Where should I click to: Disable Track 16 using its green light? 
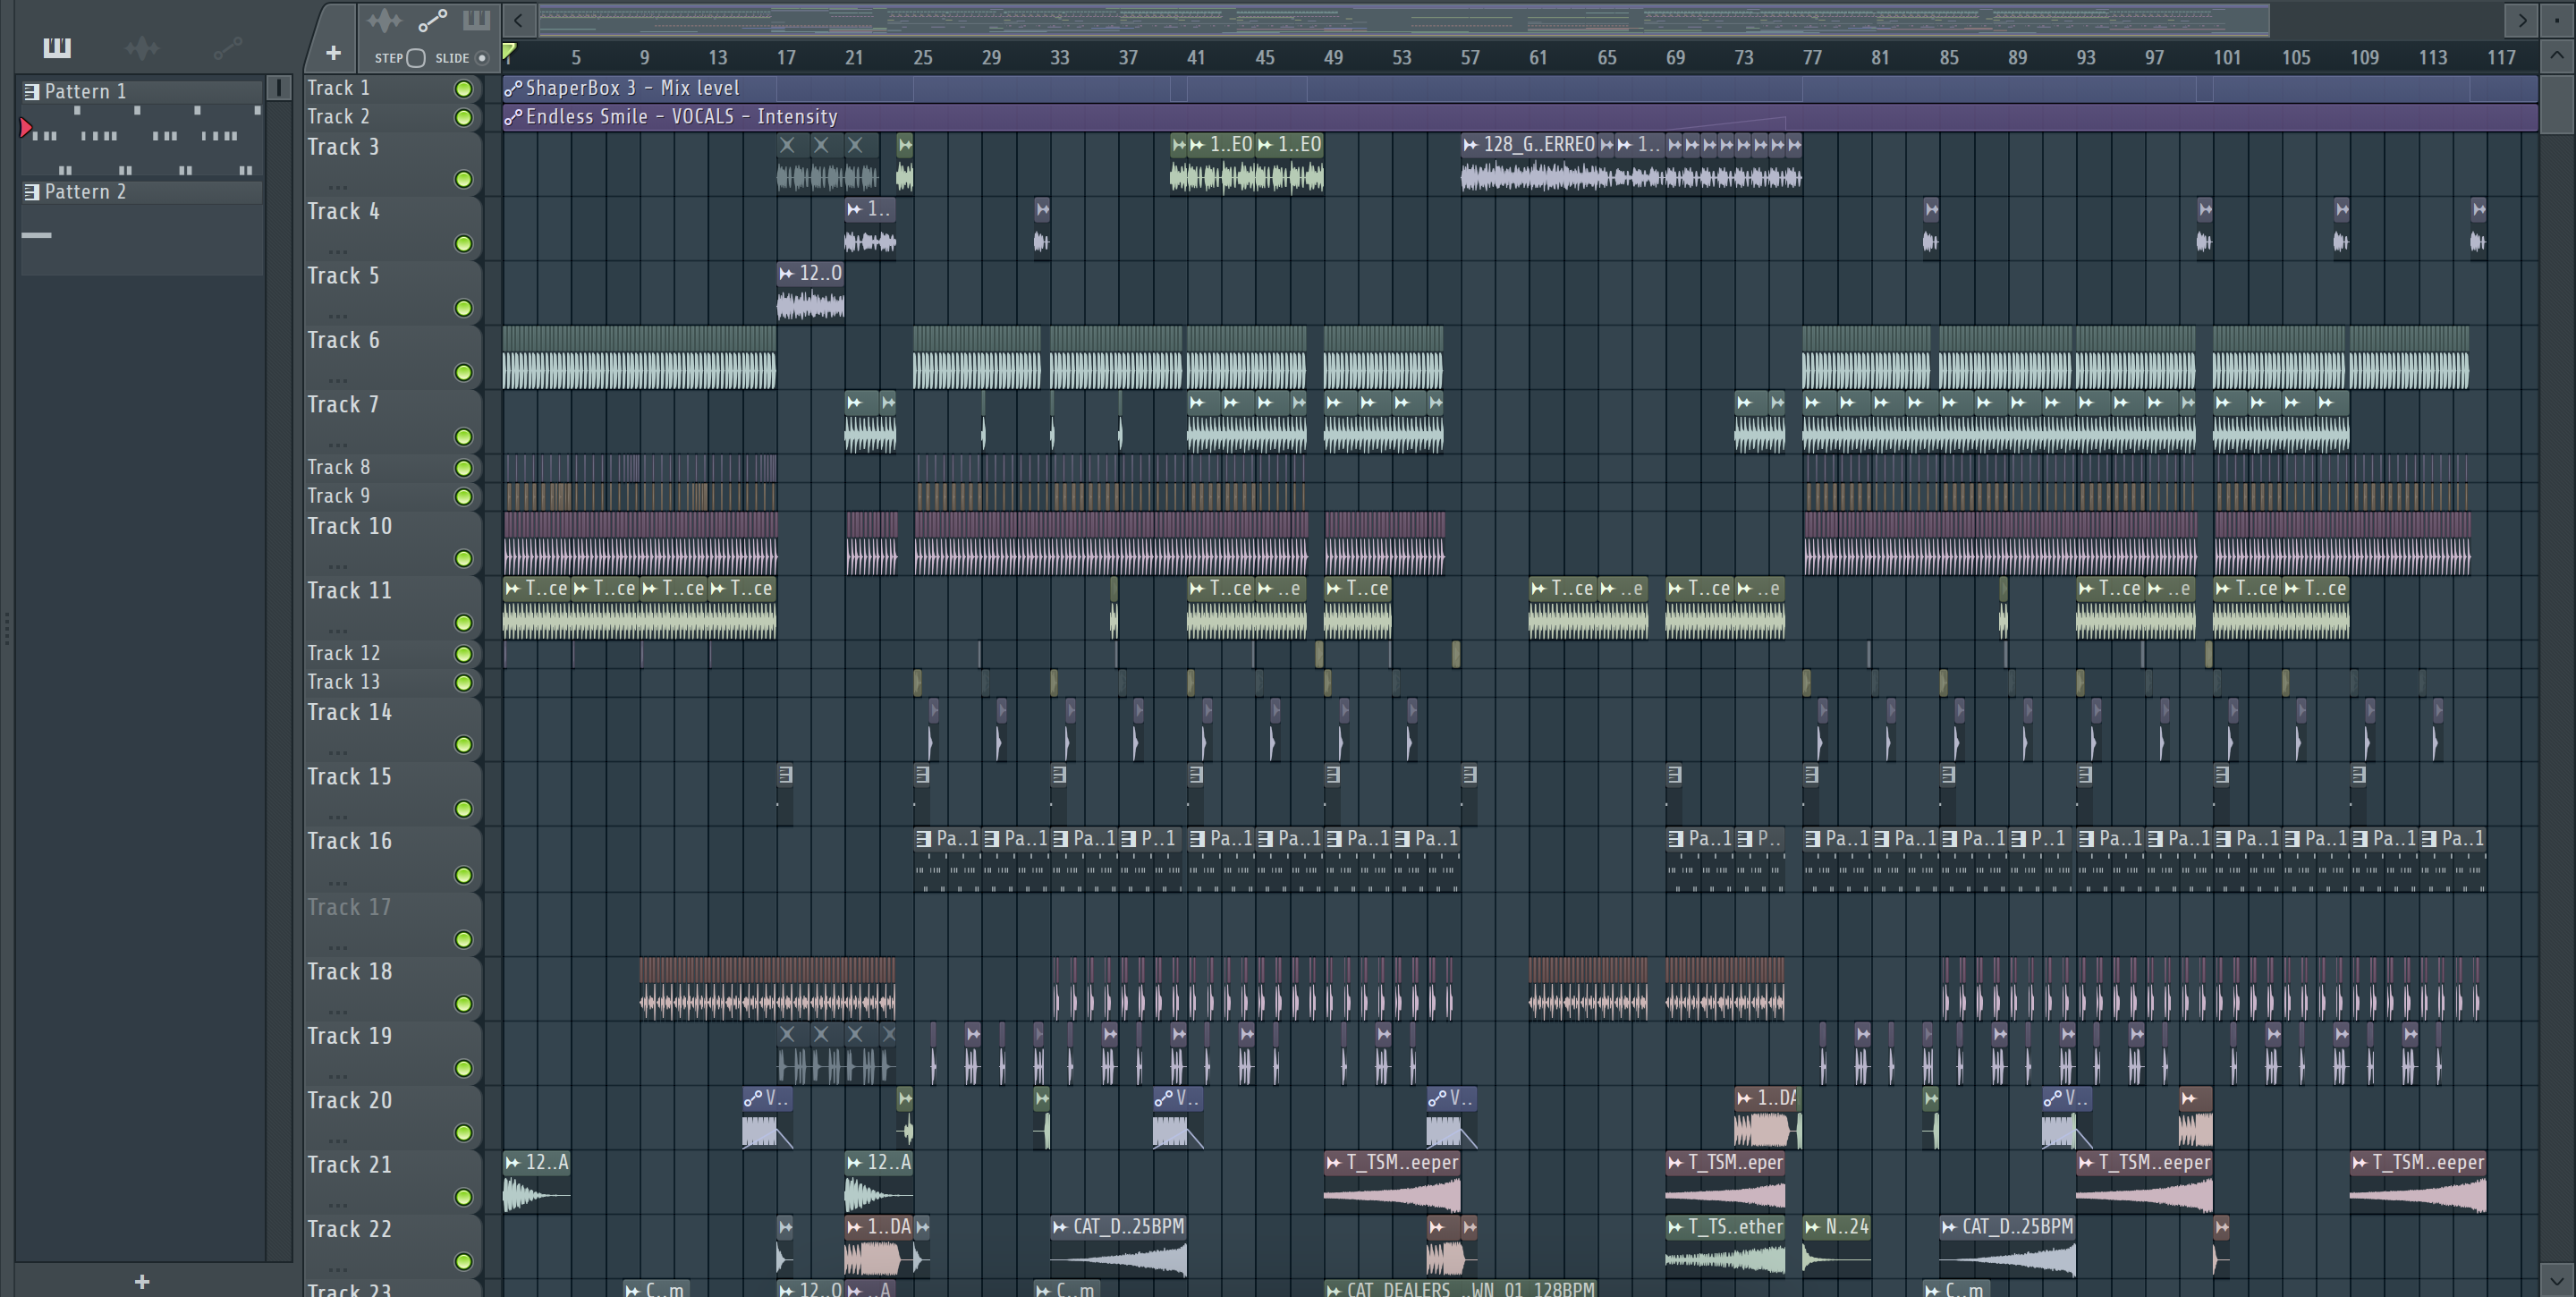(463, 875)
